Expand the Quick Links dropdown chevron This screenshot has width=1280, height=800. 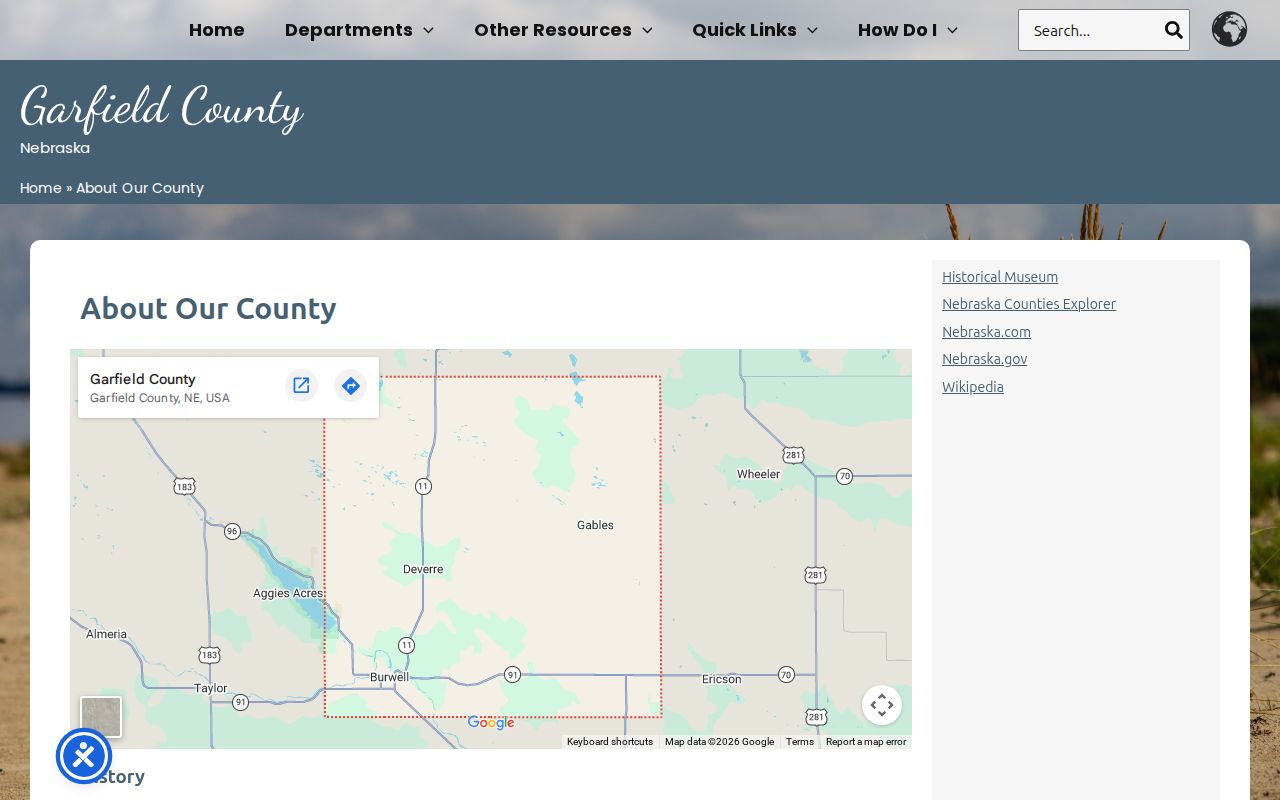812,31
